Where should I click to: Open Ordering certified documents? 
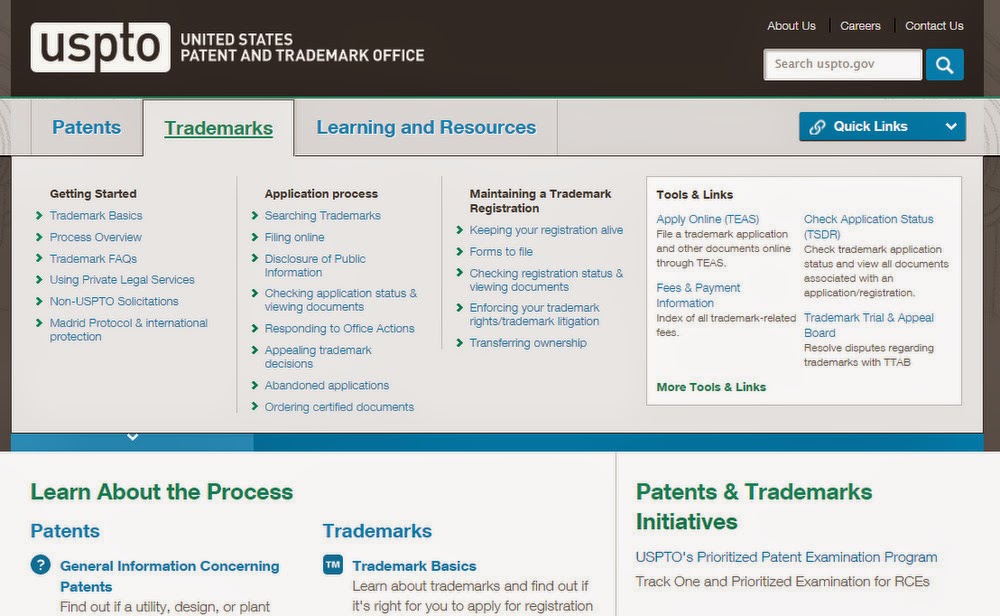339,407
